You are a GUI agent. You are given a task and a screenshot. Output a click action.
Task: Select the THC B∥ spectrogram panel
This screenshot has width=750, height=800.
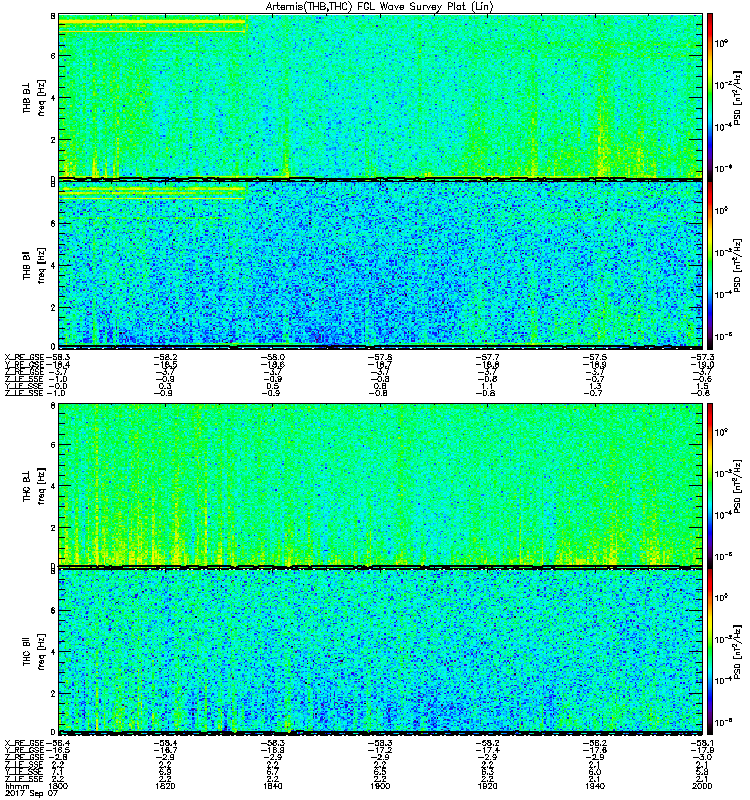pyautogui.click(x=381, y=651)
